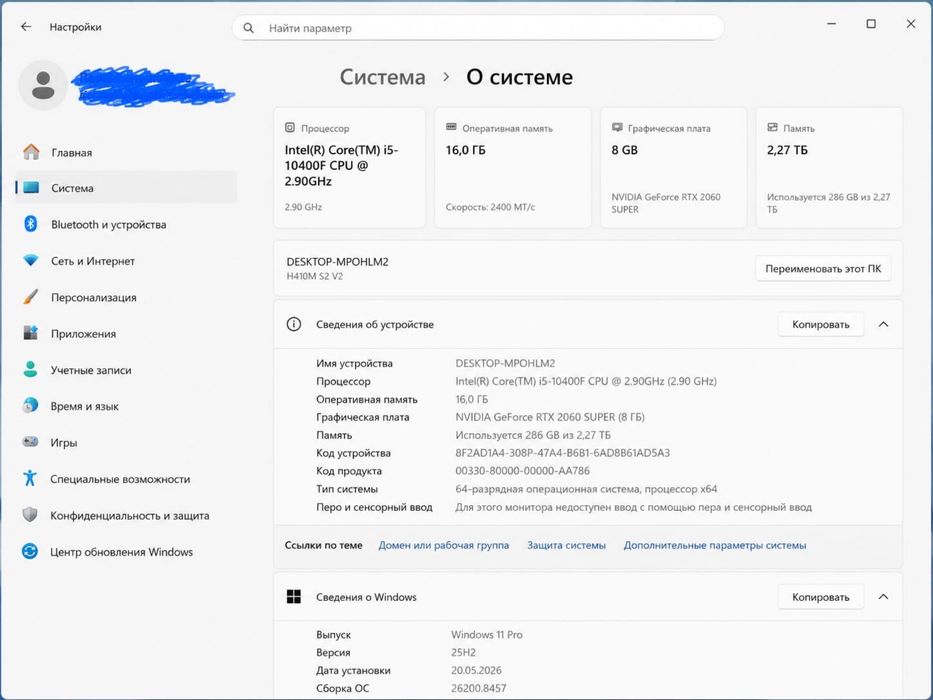Screen dimensions: 933x700
Task: Click the Сеть и Интернет Wi-Fi icon
Action: (x=30, y=261)
